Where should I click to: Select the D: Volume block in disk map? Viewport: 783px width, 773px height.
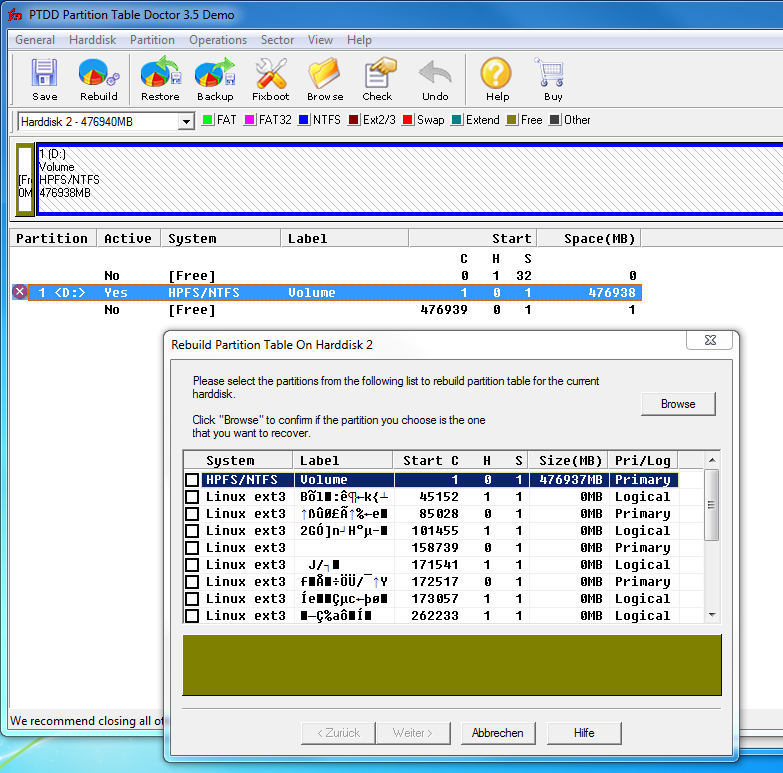[x=409, y=179]
